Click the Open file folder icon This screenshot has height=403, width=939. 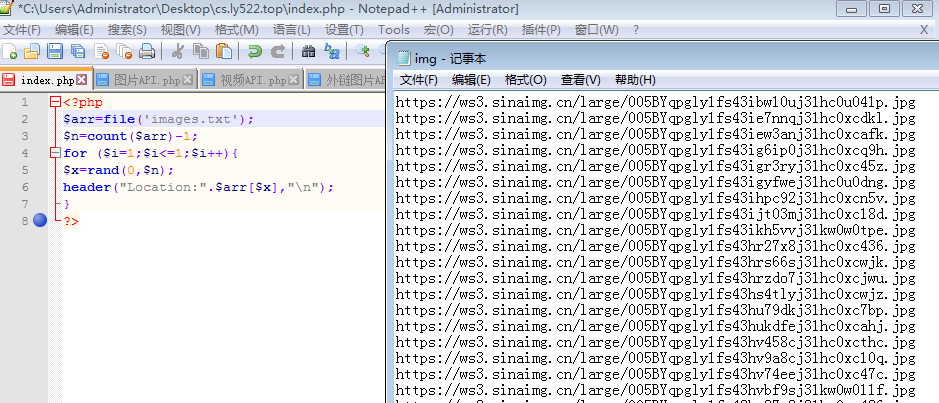point(32,52)
